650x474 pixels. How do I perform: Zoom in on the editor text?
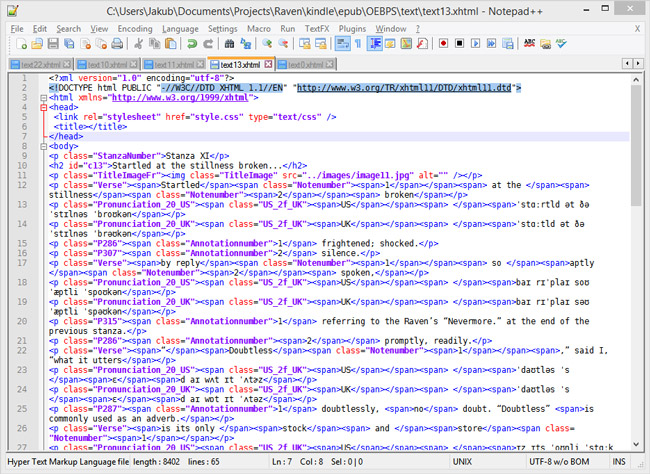(267, 44)
